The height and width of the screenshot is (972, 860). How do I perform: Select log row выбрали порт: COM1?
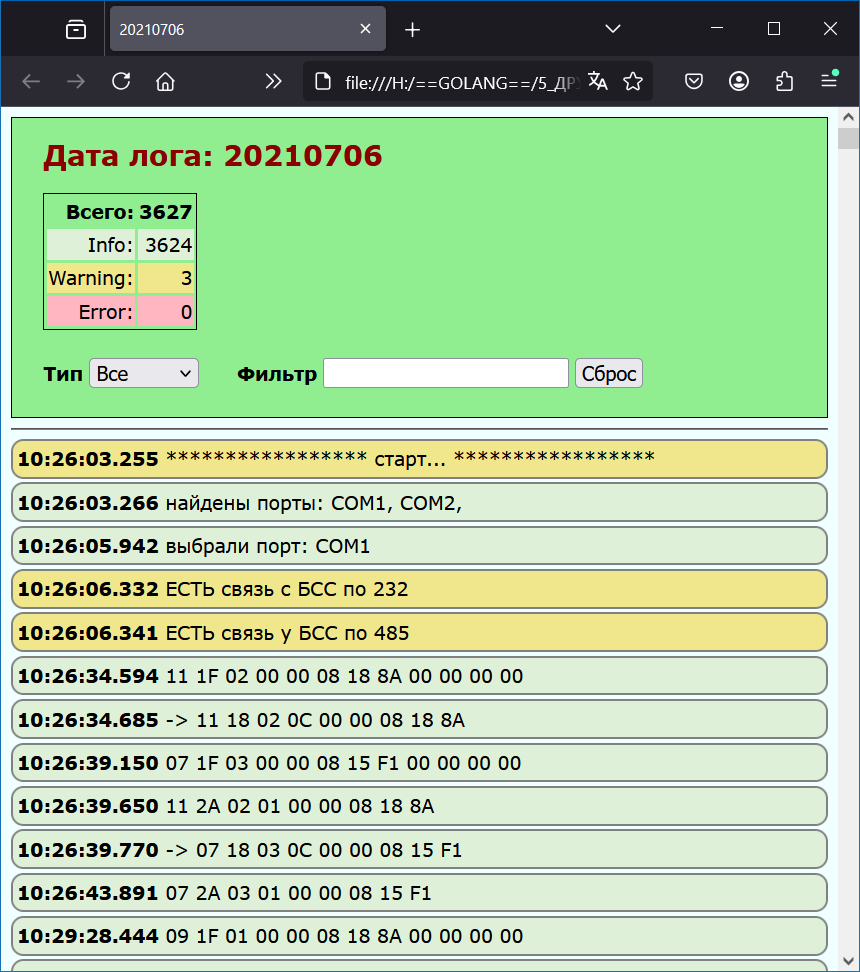(420, 546)
